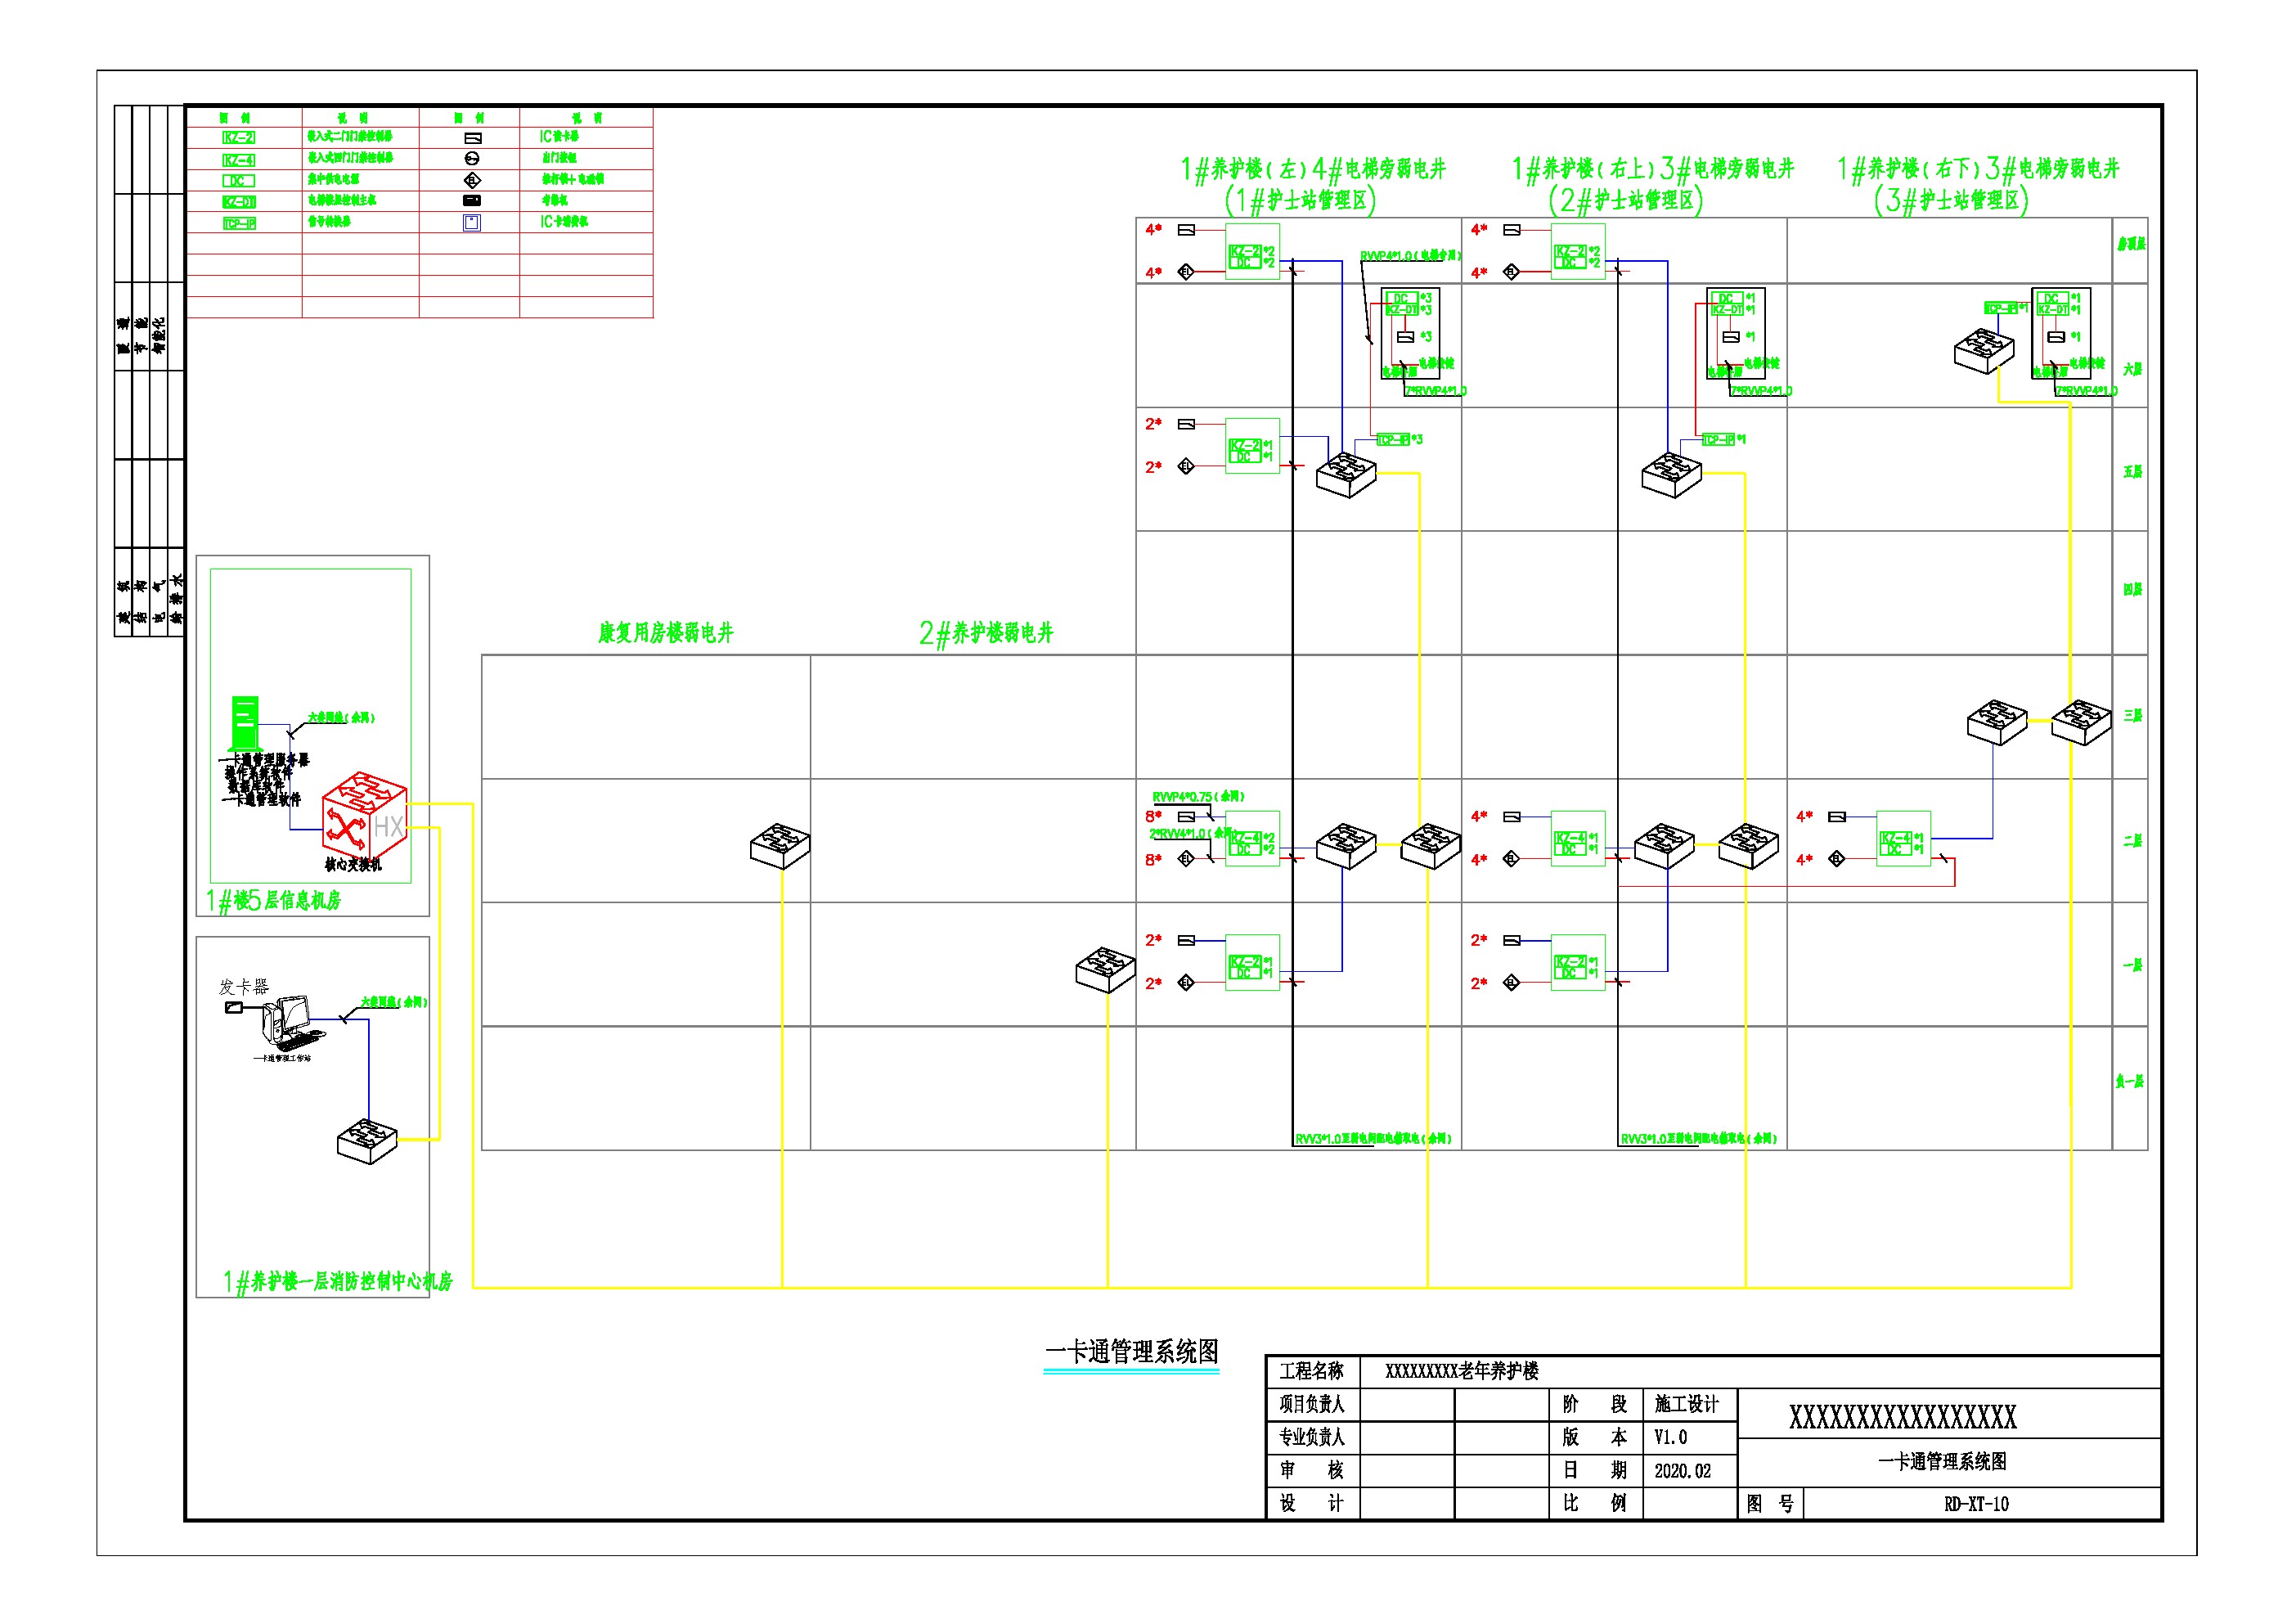Select drawing number RD-XT-10 in title block
Screen dimensions: 2296x1624
pos(1976,1504)
